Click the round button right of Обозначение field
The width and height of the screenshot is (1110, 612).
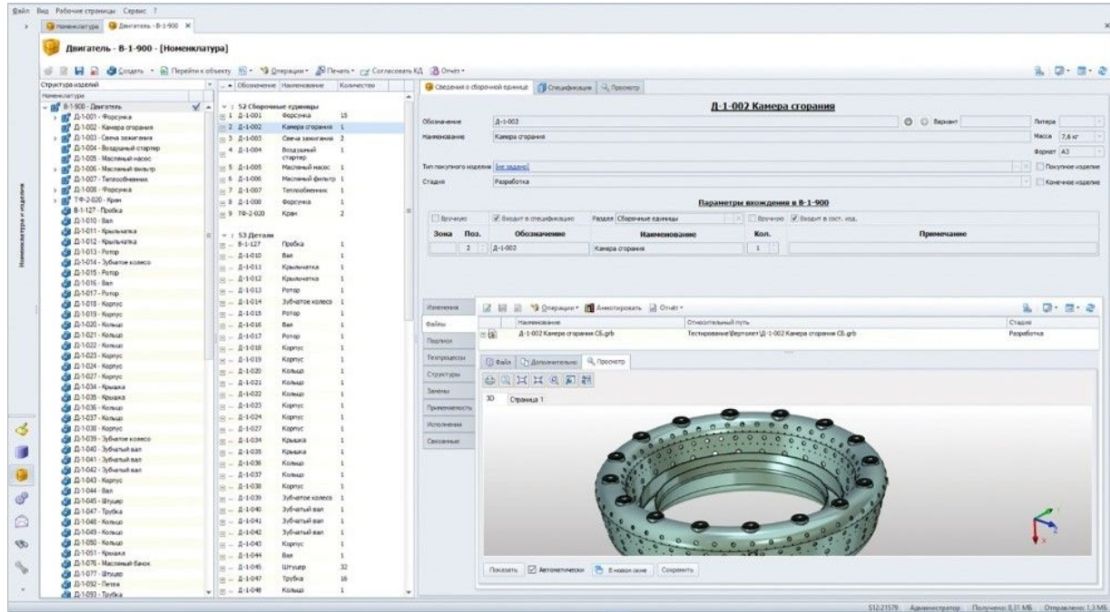click(x=908, y=122)
